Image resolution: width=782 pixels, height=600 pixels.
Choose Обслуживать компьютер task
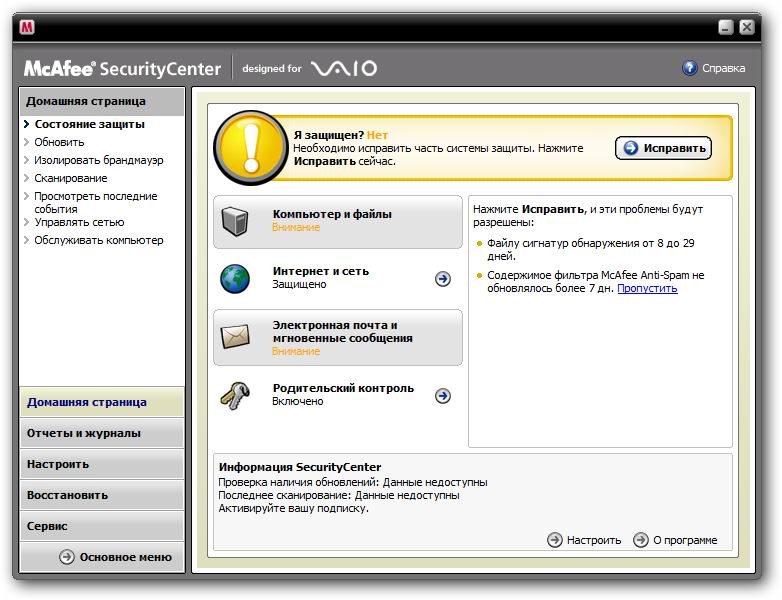click(99, 240)
